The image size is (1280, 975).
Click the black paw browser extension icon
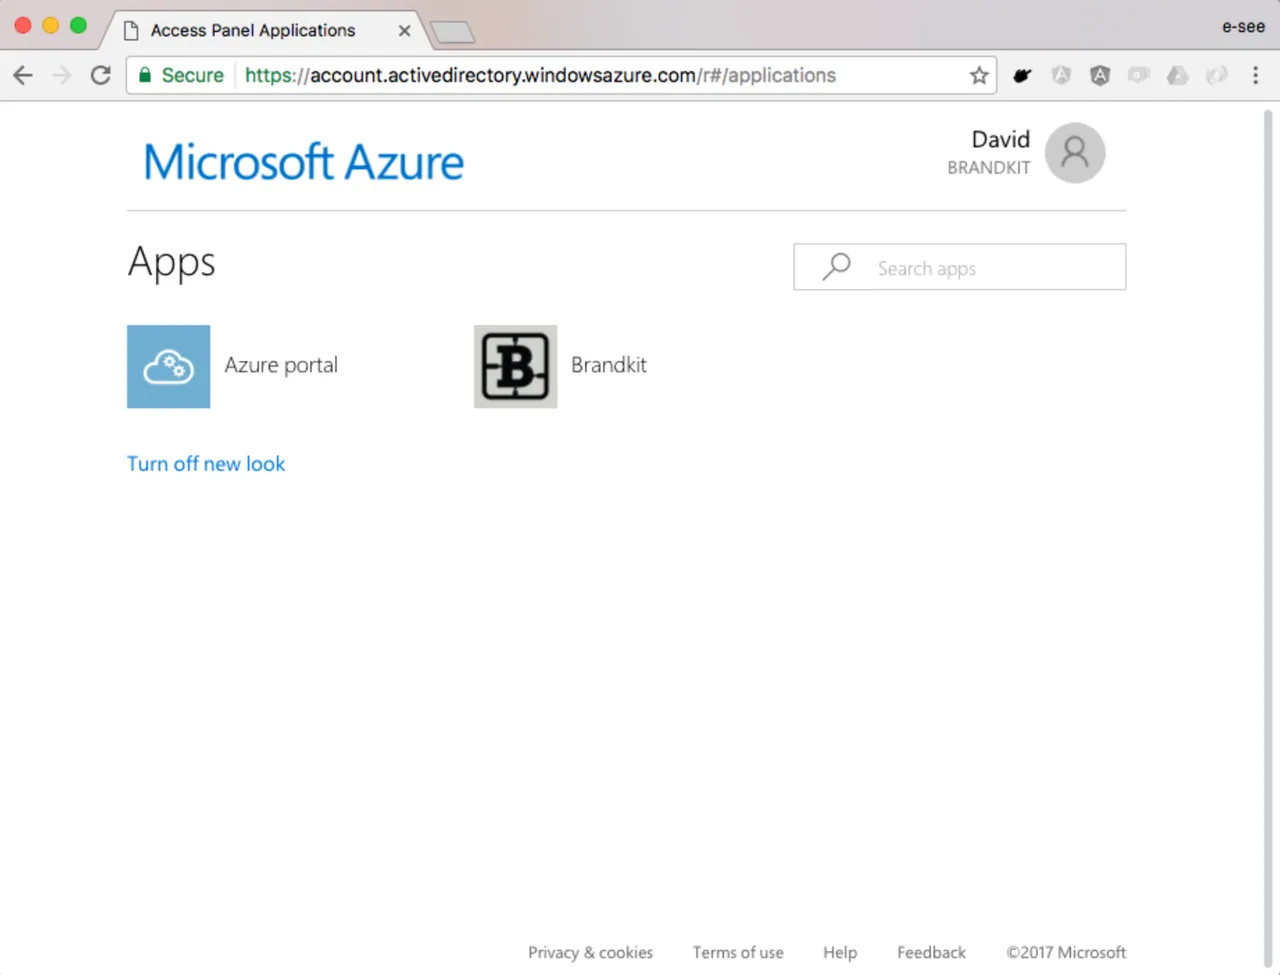(x=1022, y=75)
